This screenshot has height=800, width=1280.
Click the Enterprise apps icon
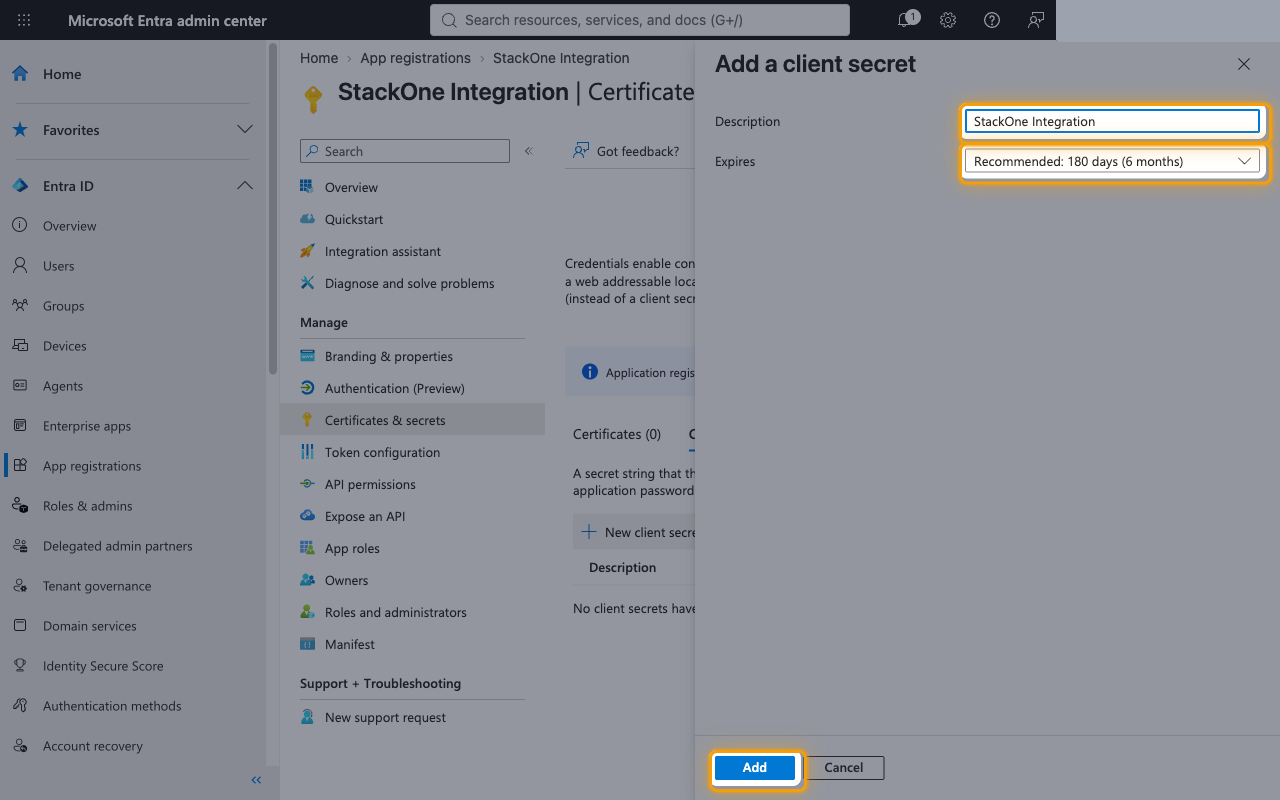20,426
